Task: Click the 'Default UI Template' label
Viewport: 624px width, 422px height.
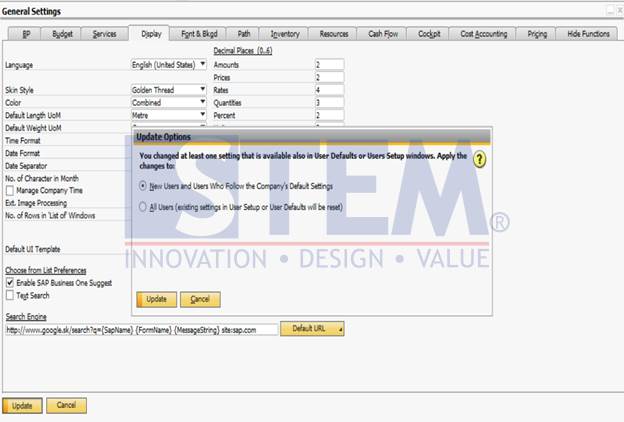Action: tap(33, 249)
